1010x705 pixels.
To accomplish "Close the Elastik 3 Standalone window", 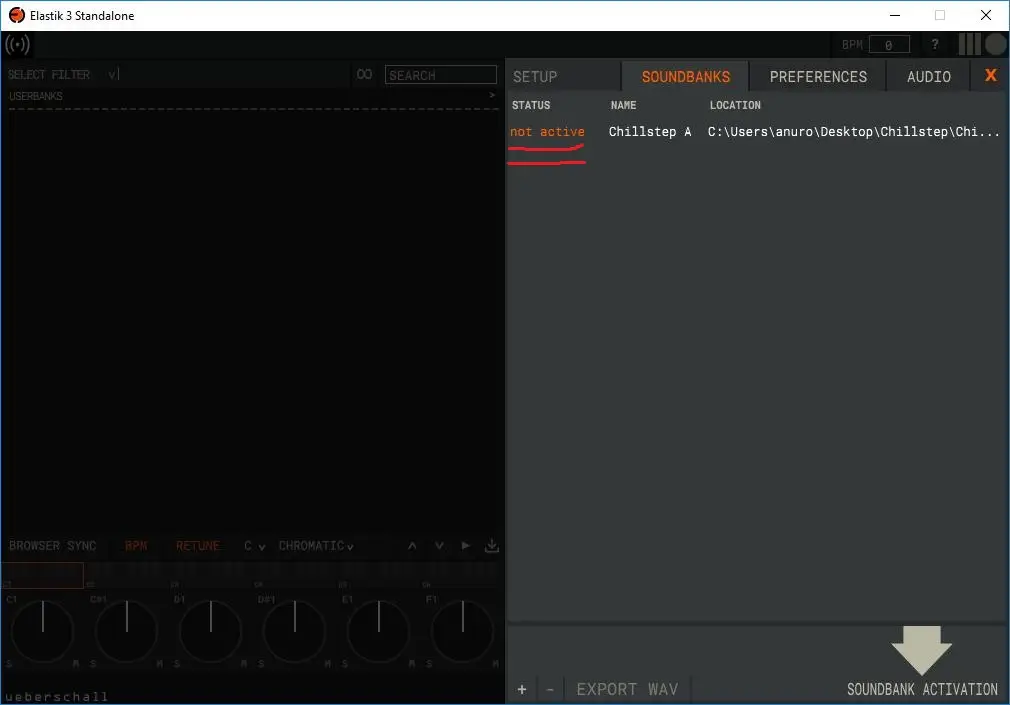I will (x=986, y=15).
